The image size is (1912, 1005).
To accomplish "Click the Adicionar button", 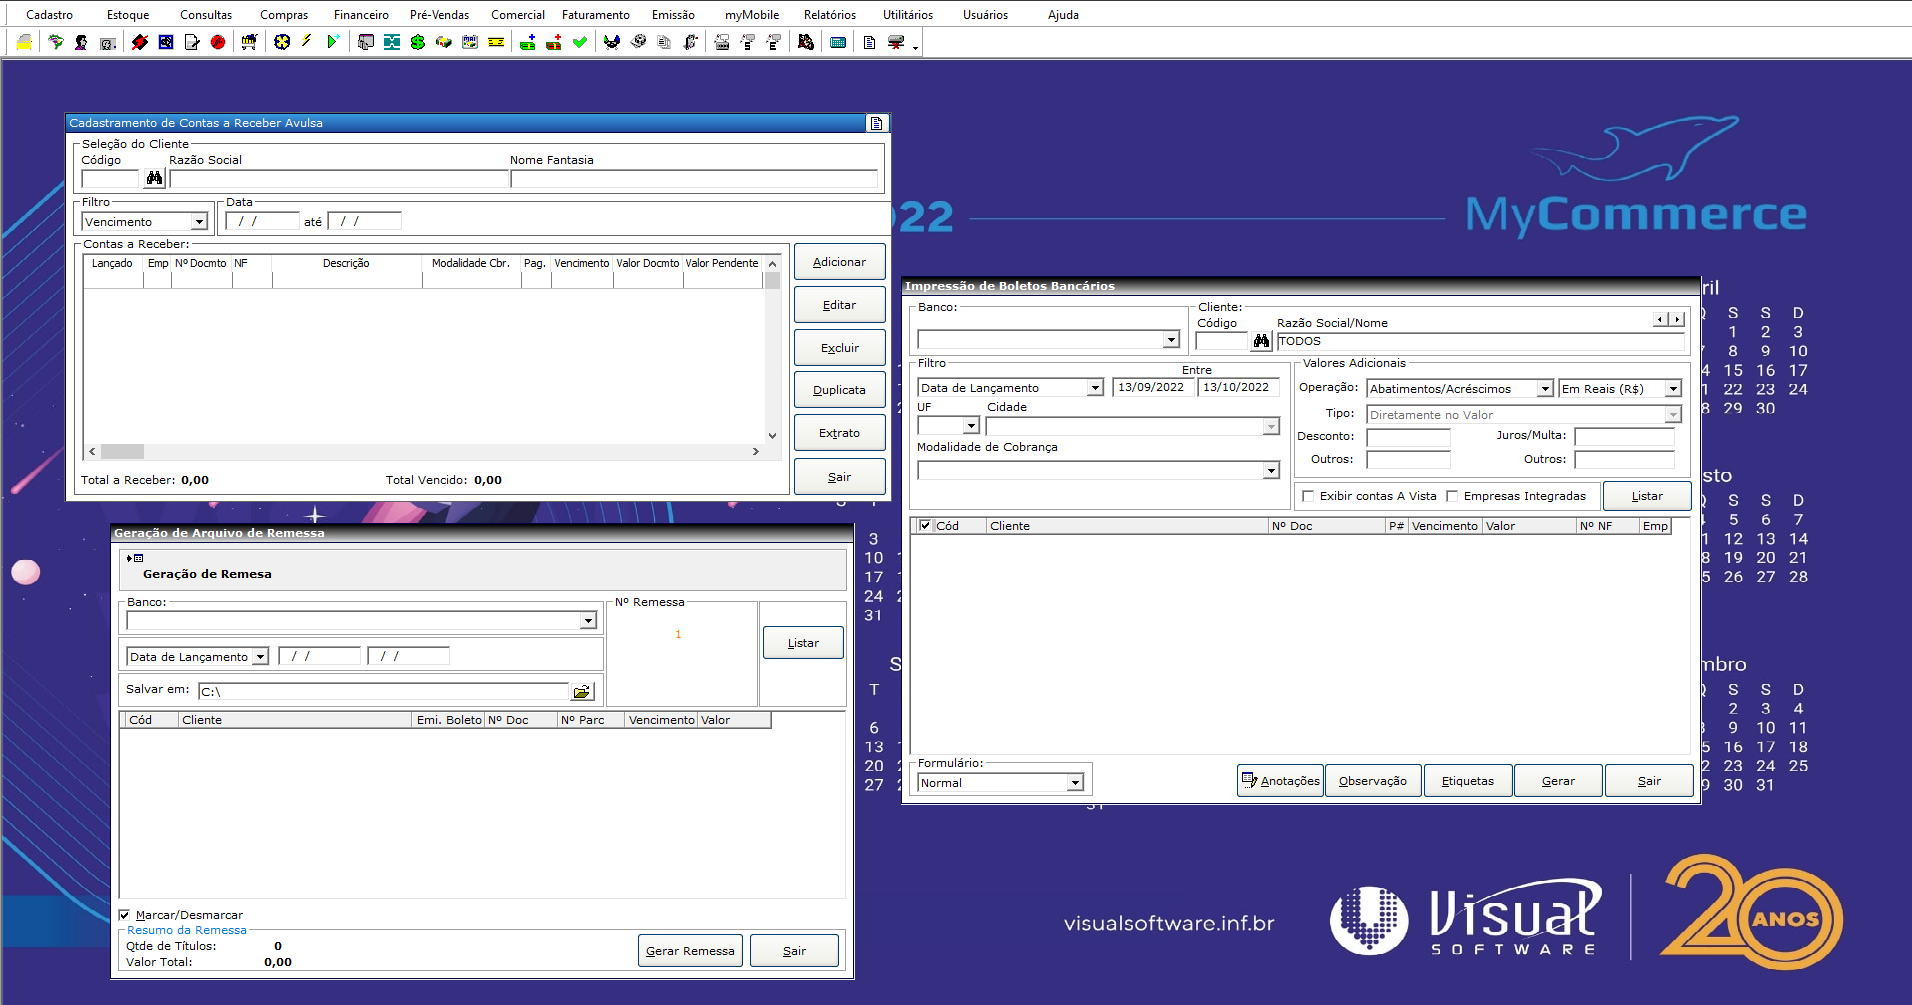I will point(839,262).
